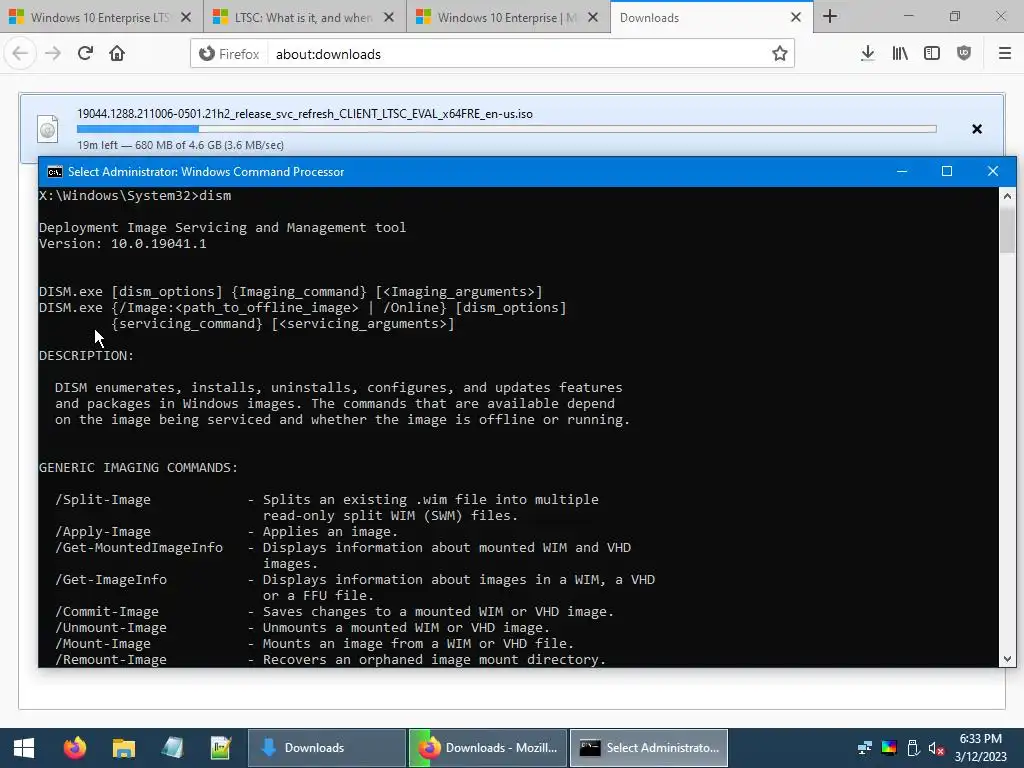The height and width of the screenshot is (768, 1024).
Task: Close the third Windows 10 Enterprise tab
Action: click(593, 18)
